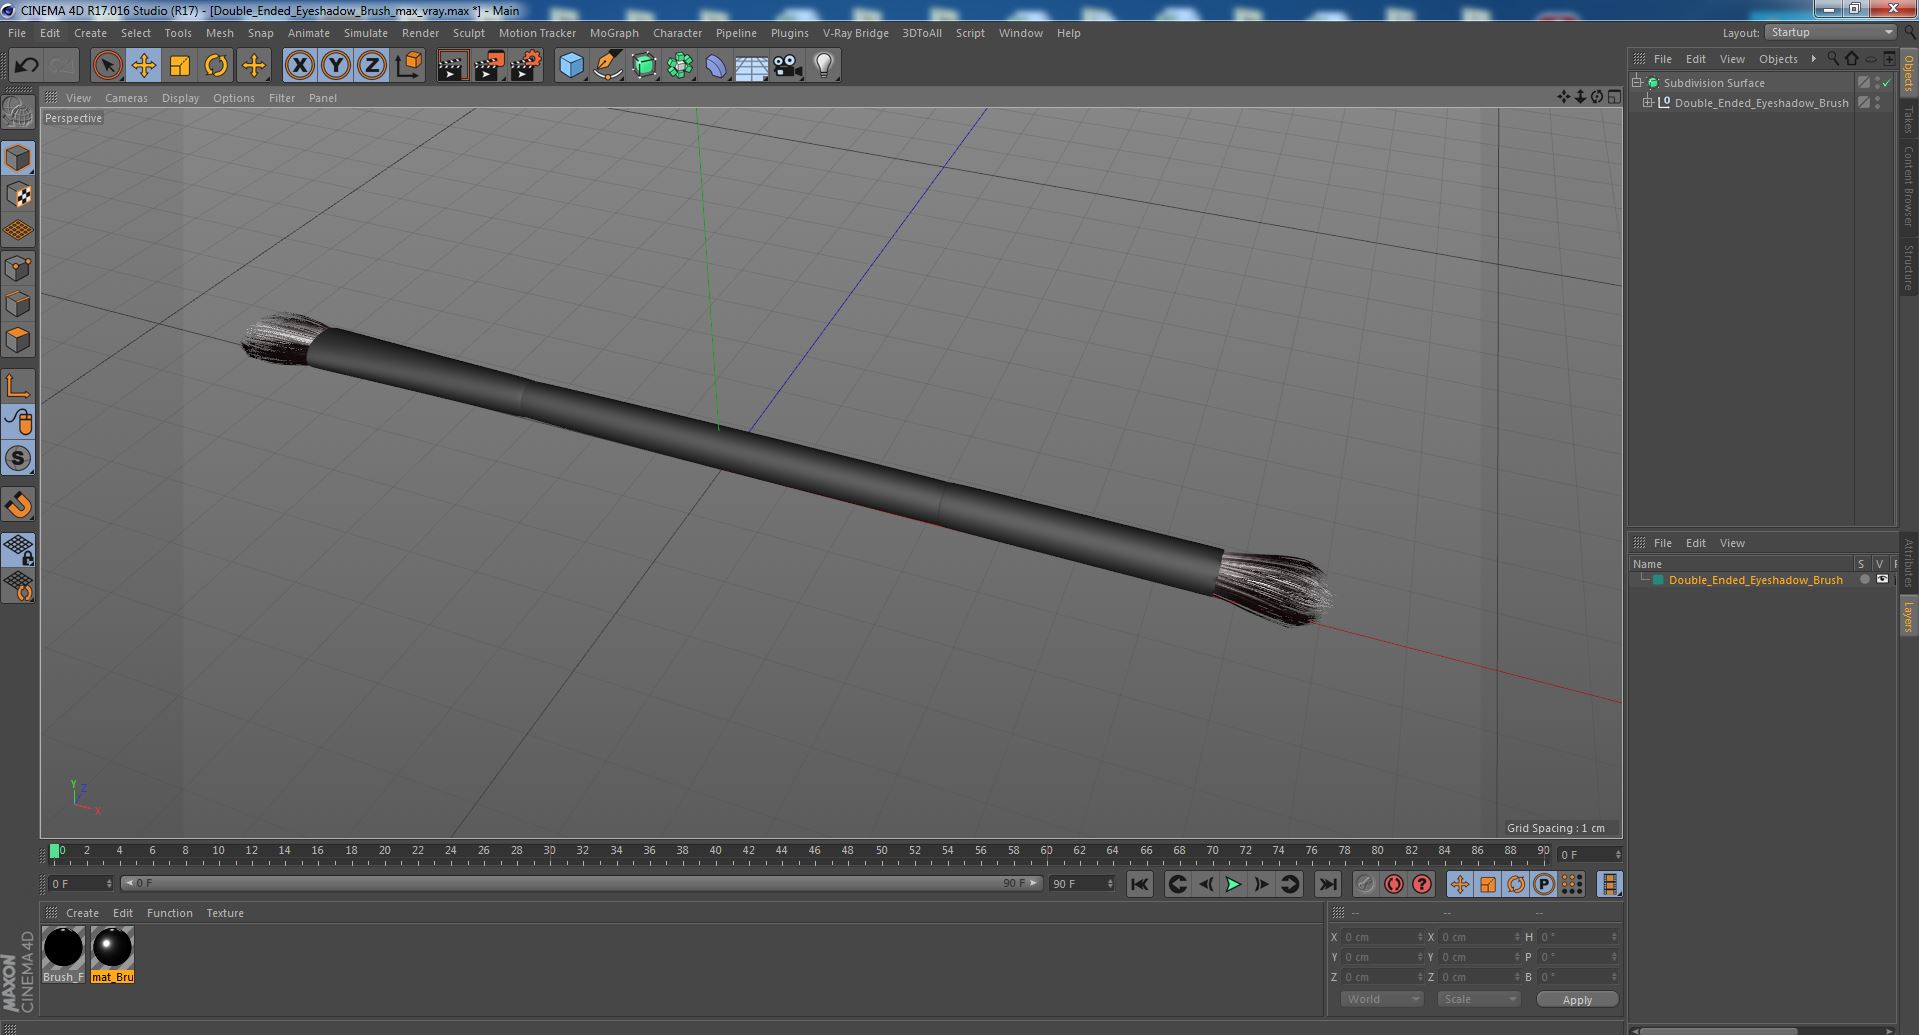Activate the Scale tool

tap(180, 66)
